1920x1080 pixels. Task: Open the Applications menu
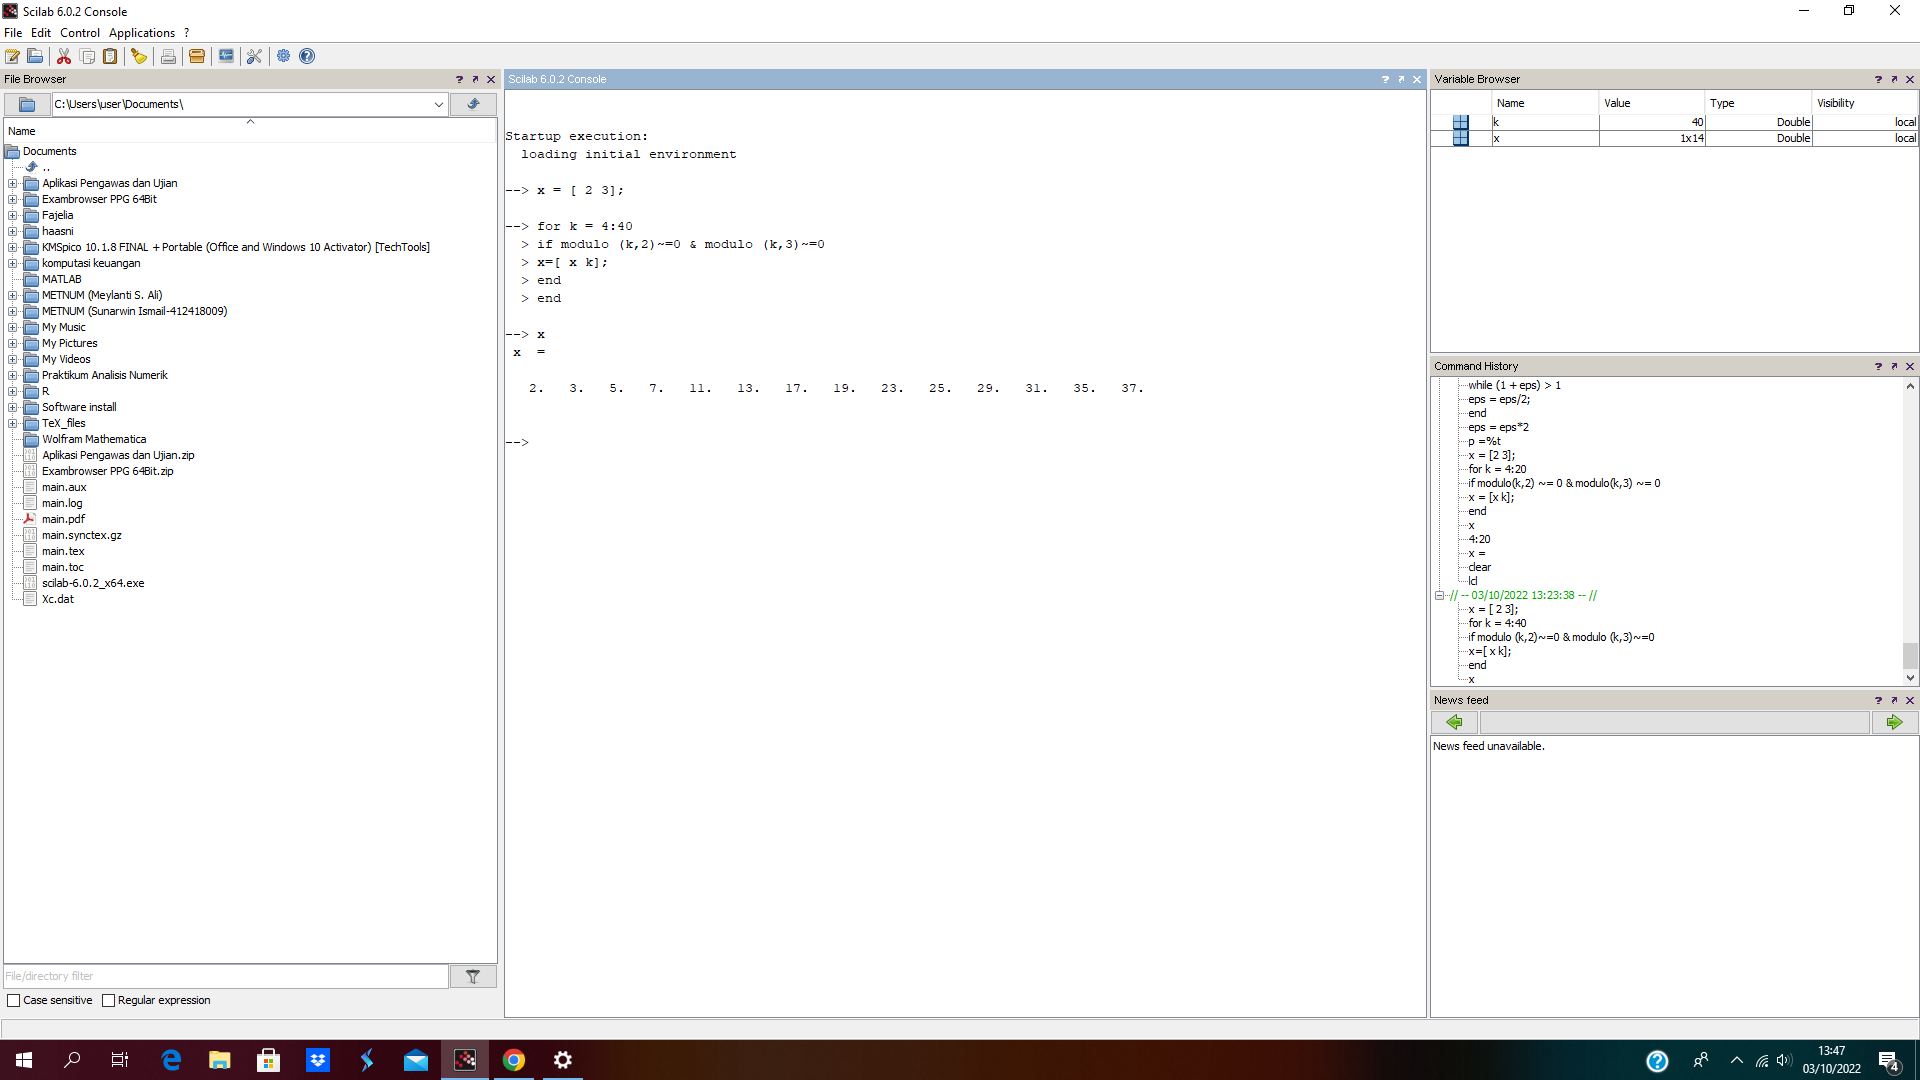pyautogui.click(x=142, y=33)
